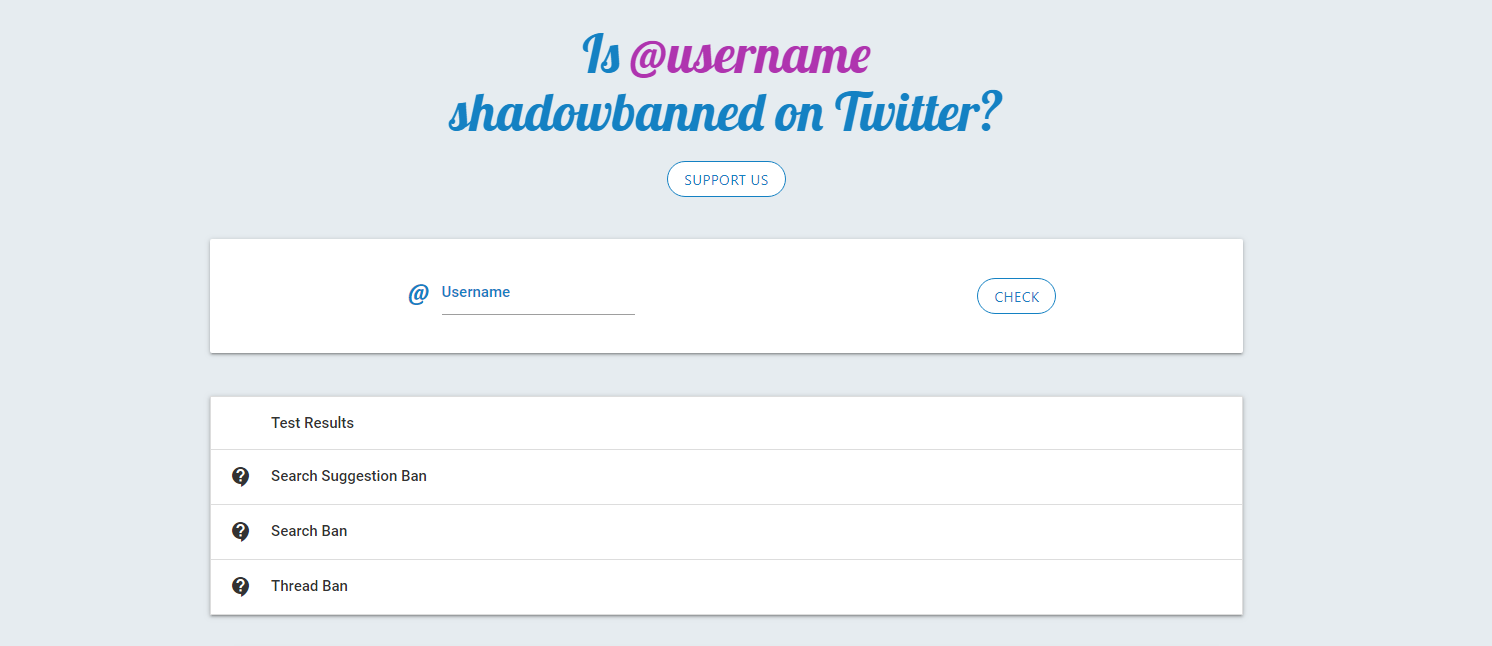The width and height of the screenshot is (1492, 646).
Task: Click the Search Suggestion Ban label text
Action: (x=349, y=476)
